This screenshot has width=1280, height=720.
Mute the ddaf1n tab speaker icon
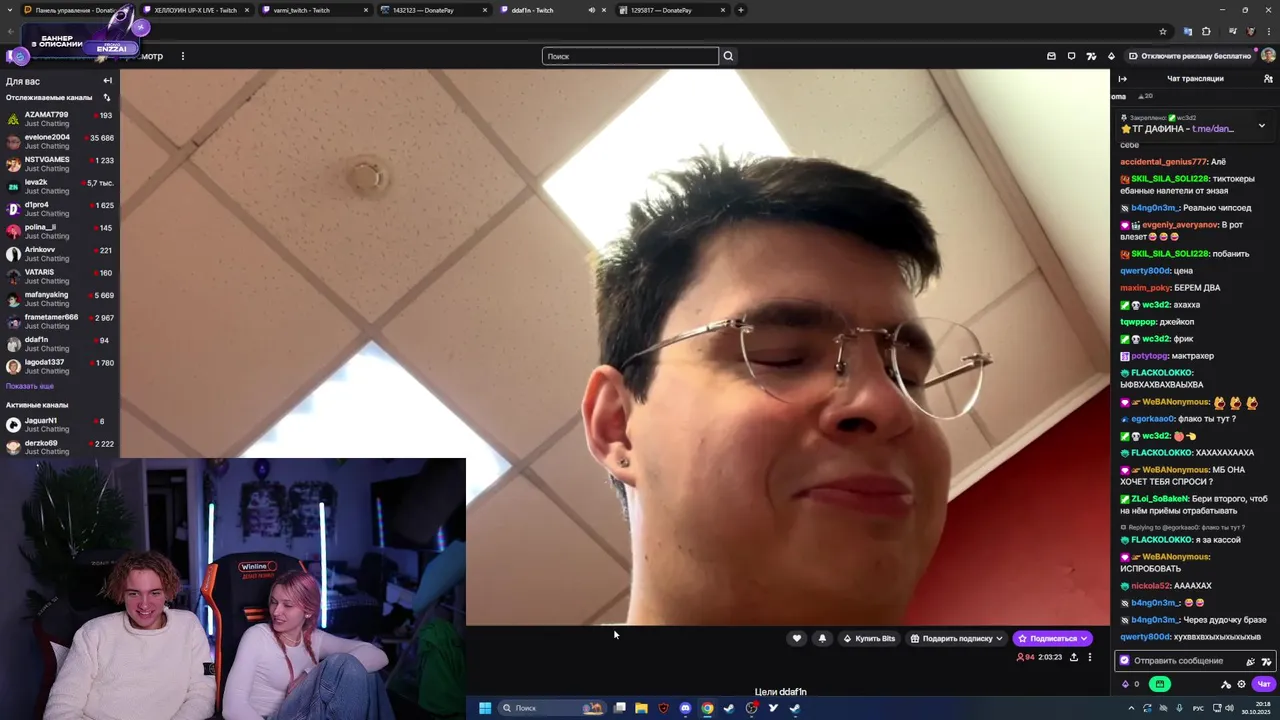(591, 10)
